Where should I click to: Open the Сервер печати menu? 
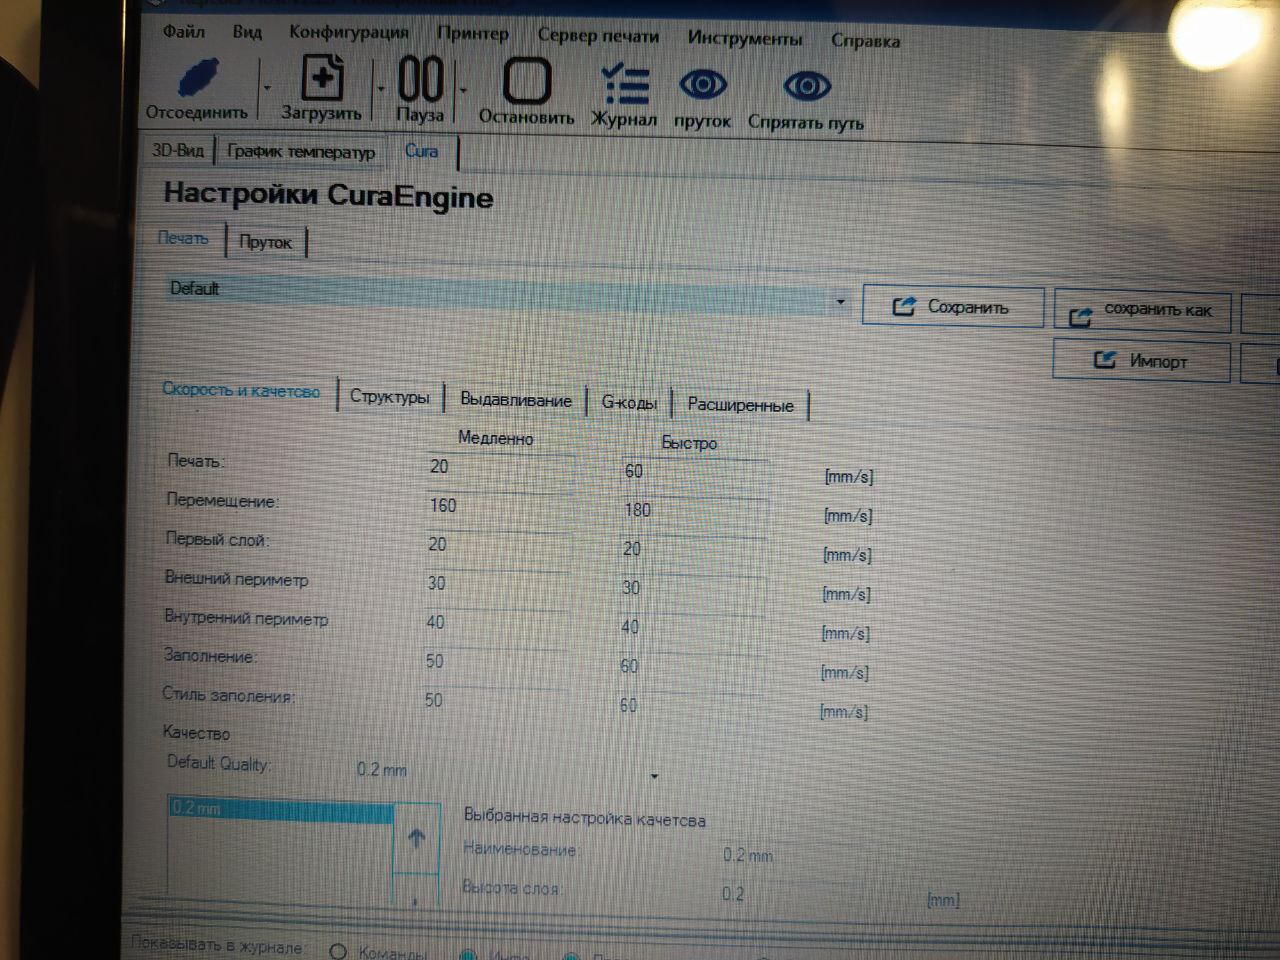pyautogui.click(x=598, y=36)
